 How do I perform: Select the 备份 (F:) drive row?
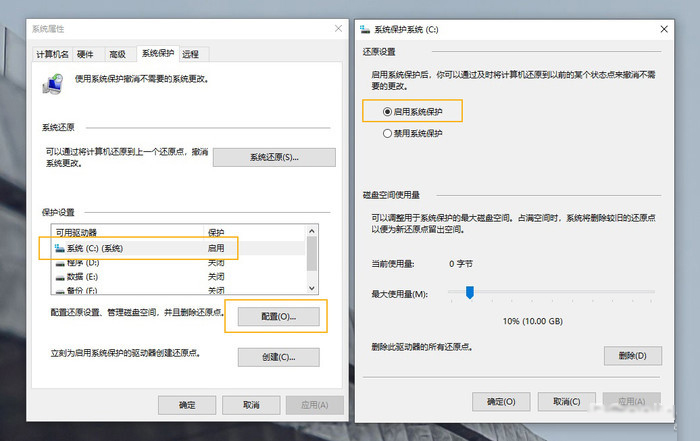[x=179, y=290]
